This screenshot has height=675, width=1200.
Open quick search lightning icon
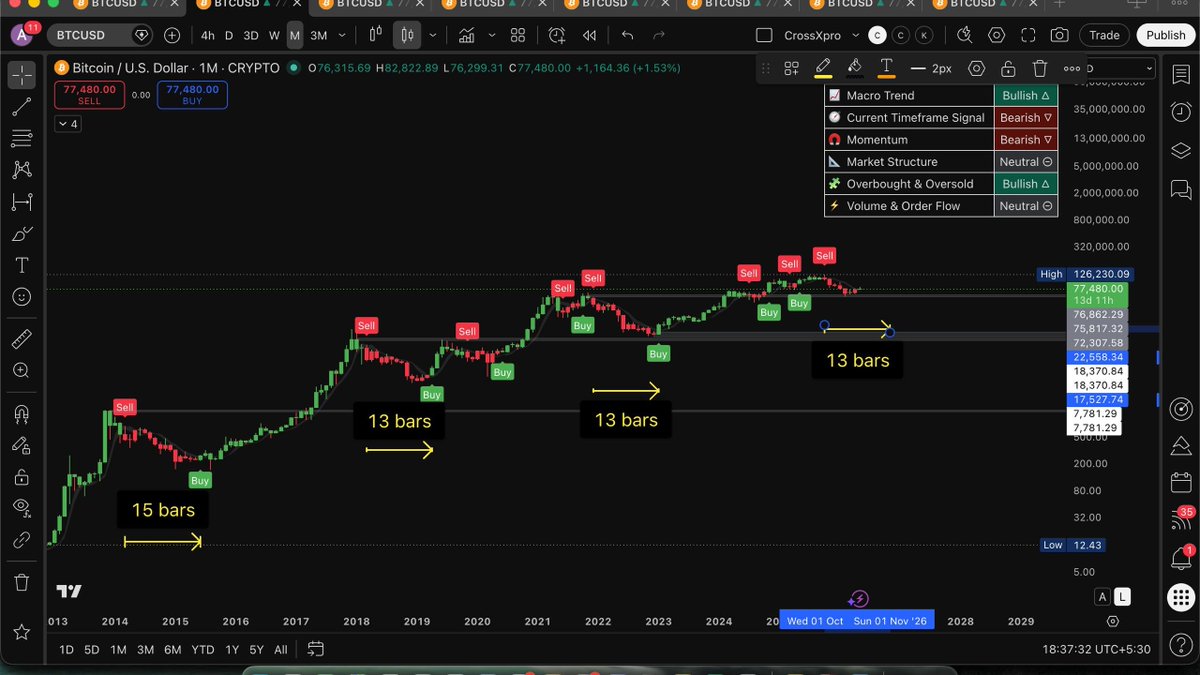(964, 35)
